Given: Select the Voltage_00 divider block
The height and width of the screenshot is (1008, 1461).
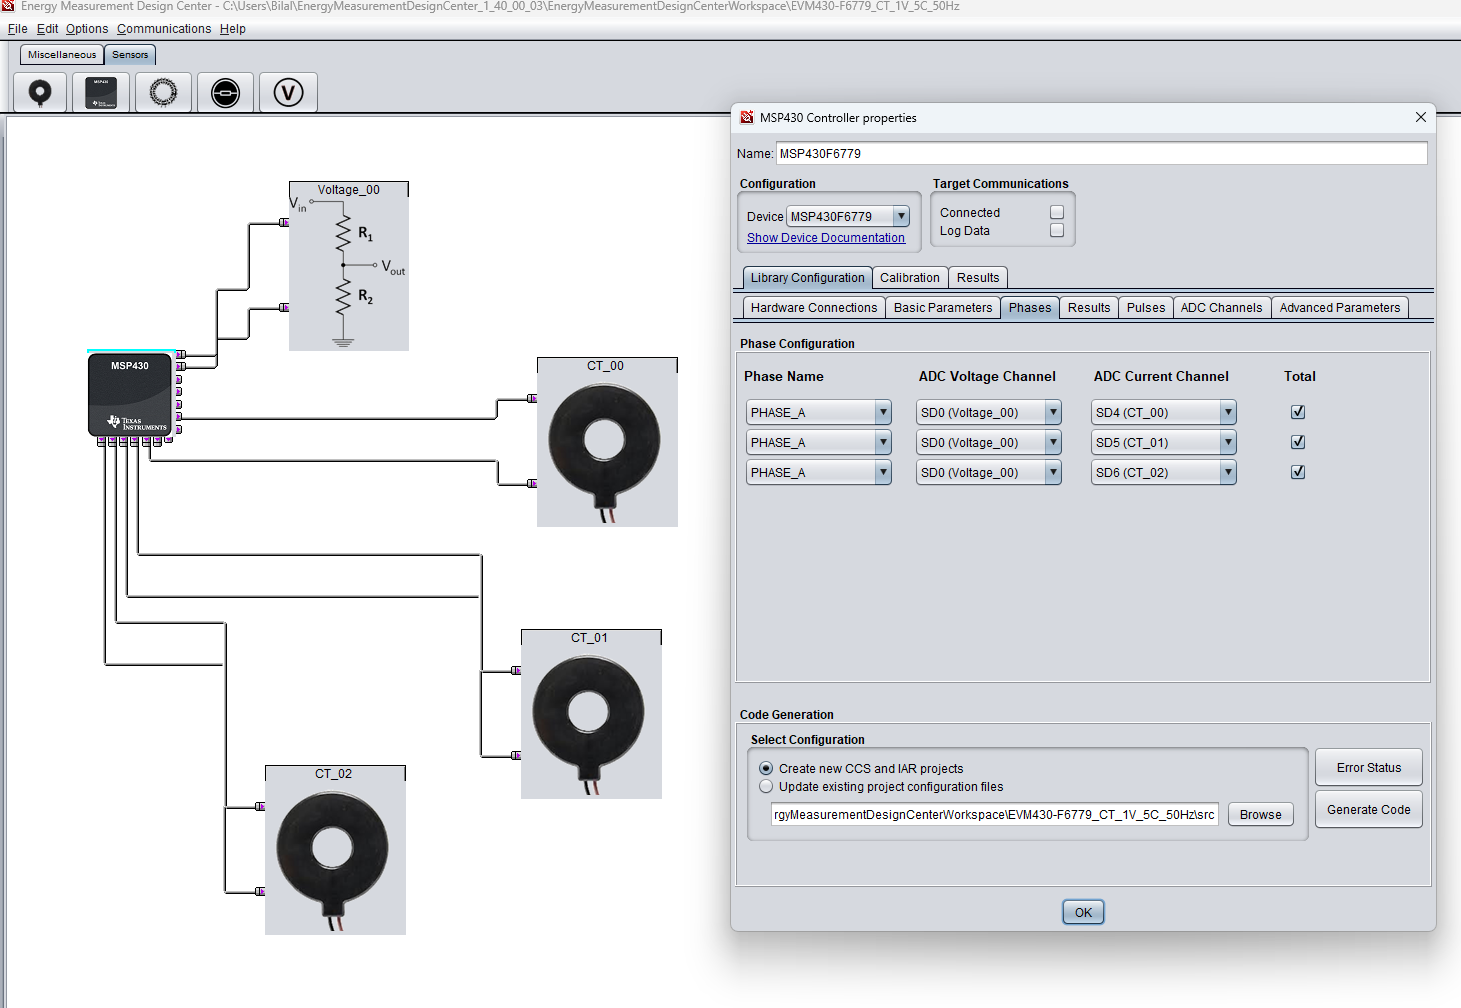Looking at the screenshot, I should click(349, 266).
